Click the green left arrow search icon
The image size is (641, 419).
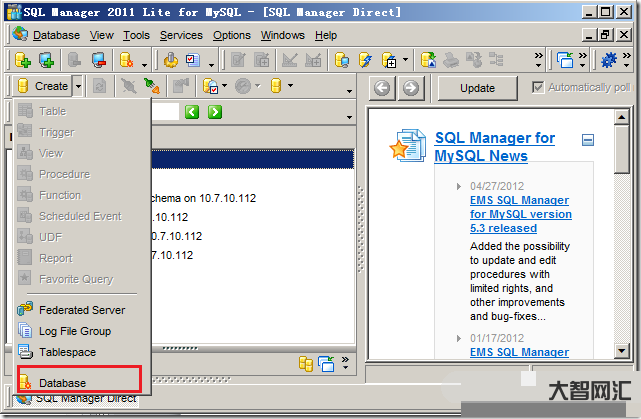(x=193, y=112)
